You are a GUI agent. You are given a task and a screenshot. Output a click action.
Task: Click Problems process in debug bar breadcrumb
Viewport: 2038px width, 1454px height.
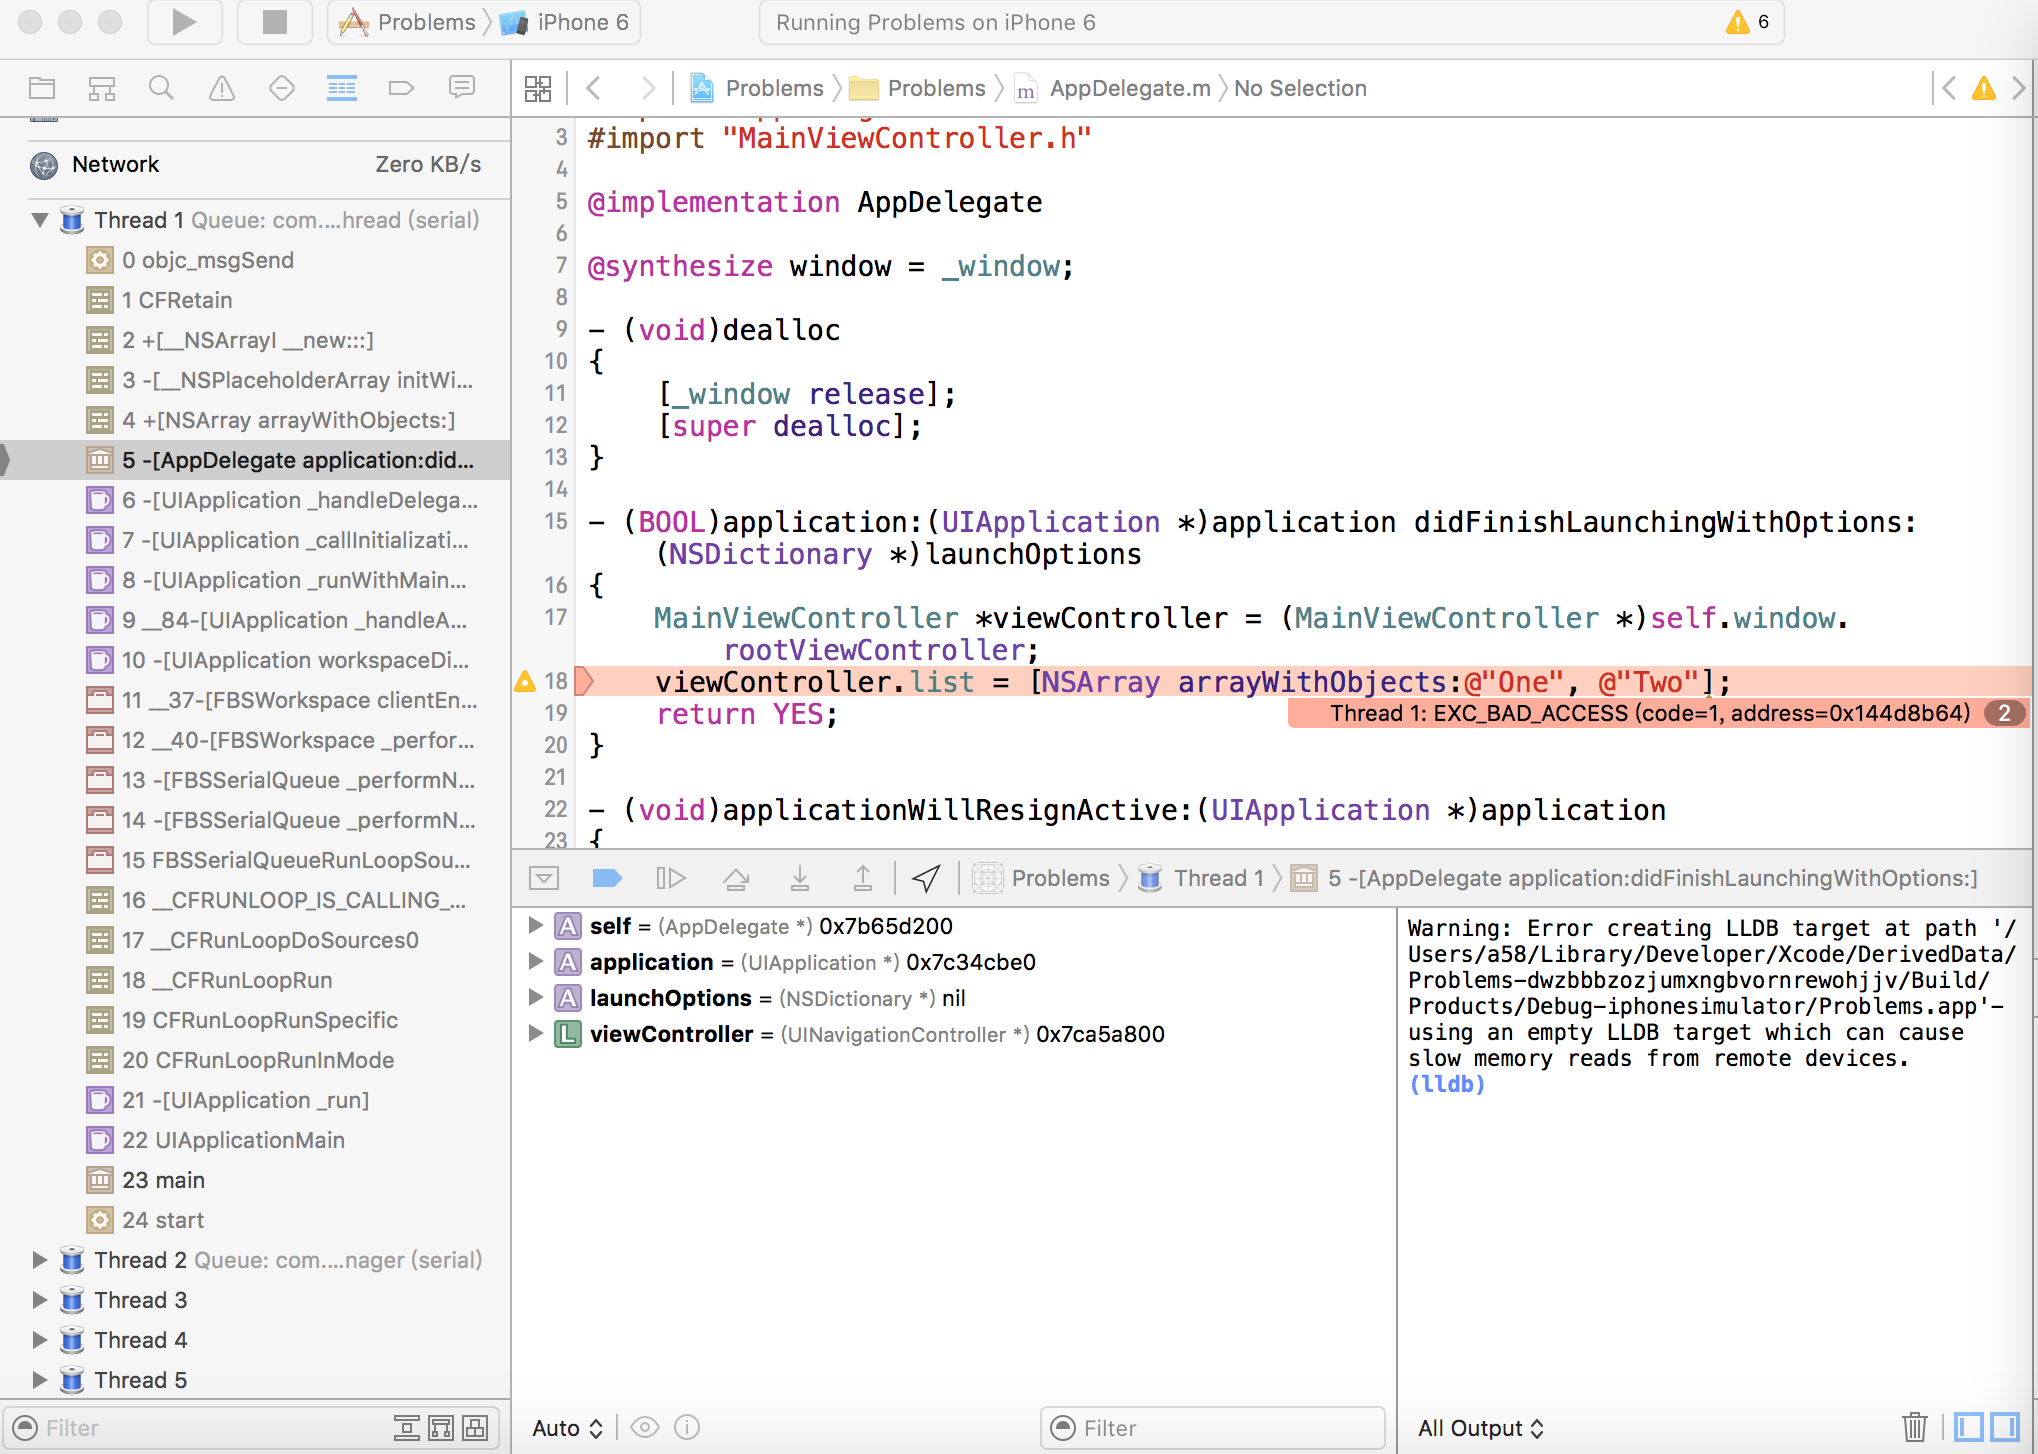tap(1043, 878)
